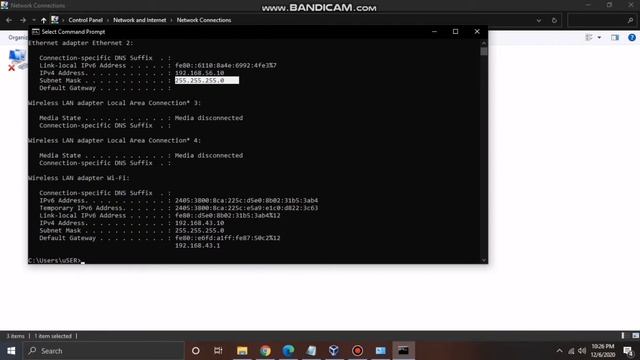Select Command Prompt icon on taskbar
Image resolution: width=640 pixels, height=360 pixels.
pyautogui.click(x=403, y=351)
